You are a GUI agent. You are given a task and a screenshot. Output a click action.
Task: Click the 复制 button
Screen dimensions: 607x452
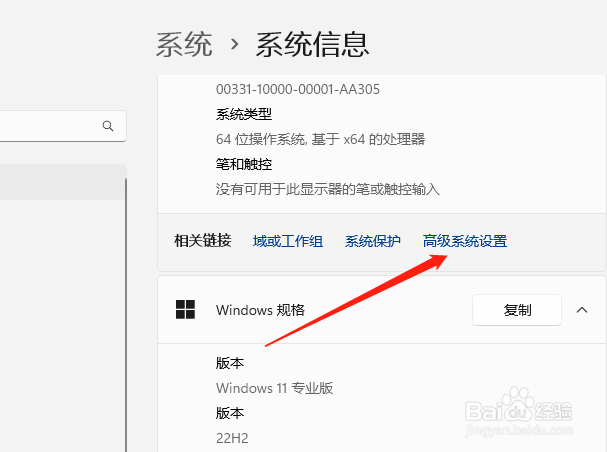tap(517, 310)
